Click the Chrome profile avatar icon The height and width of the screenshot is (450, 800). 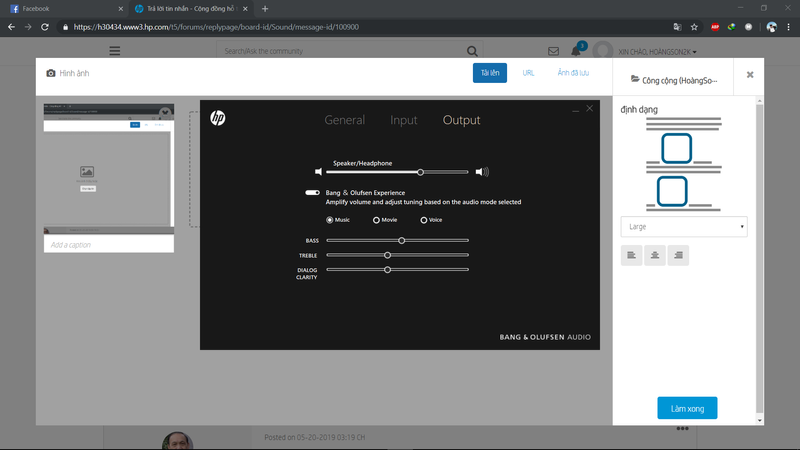[771, 27]
